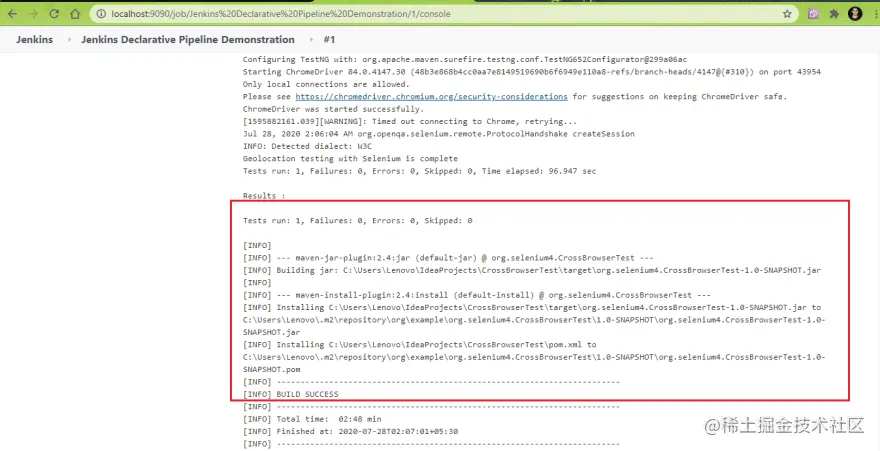Screen dimensions: 880x451
Task: Click the 'Timed out connecting to Chrome, retrying...' warning
Action: coord(410,121)
